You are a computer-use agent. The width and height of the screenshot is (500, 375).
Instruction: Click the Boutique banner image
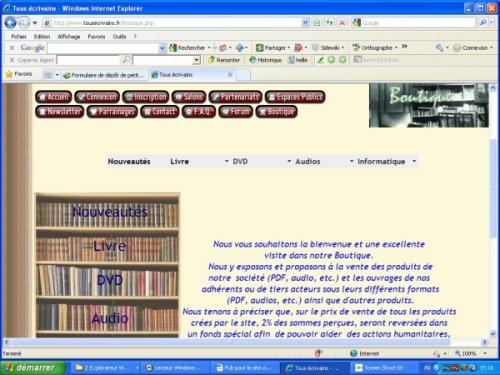click(429, 105)
